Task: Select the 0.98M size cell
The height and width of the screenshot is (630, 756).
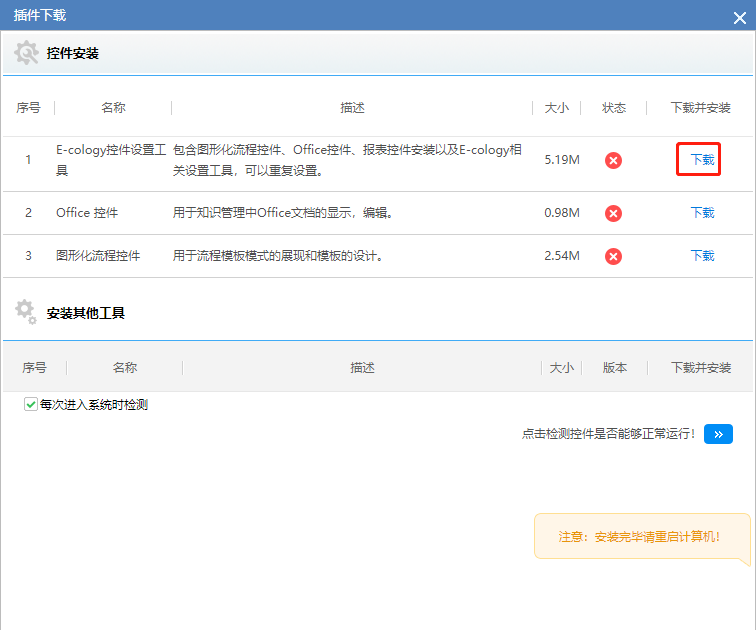Action: pos(562,213)
